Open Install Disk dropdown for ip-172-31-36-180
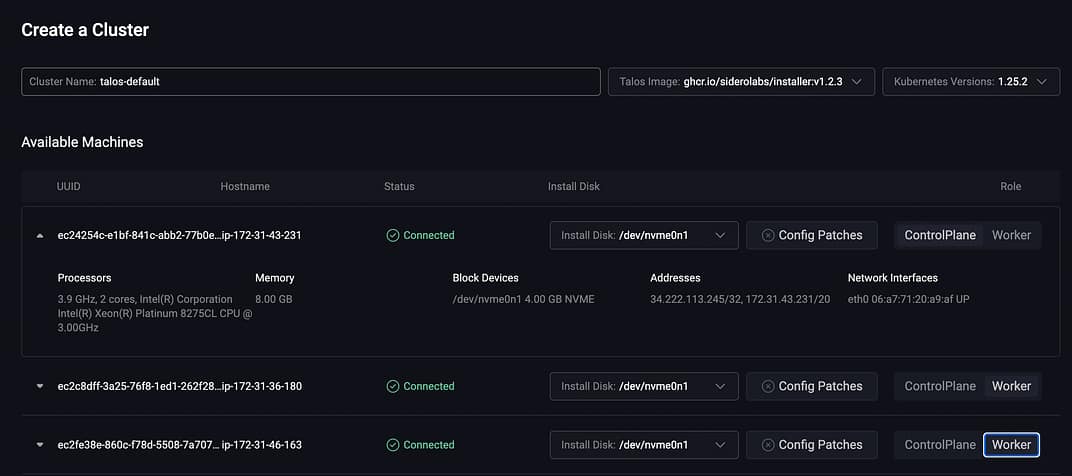The width and height of the screenshot is (1072, 476). (644, 386)
